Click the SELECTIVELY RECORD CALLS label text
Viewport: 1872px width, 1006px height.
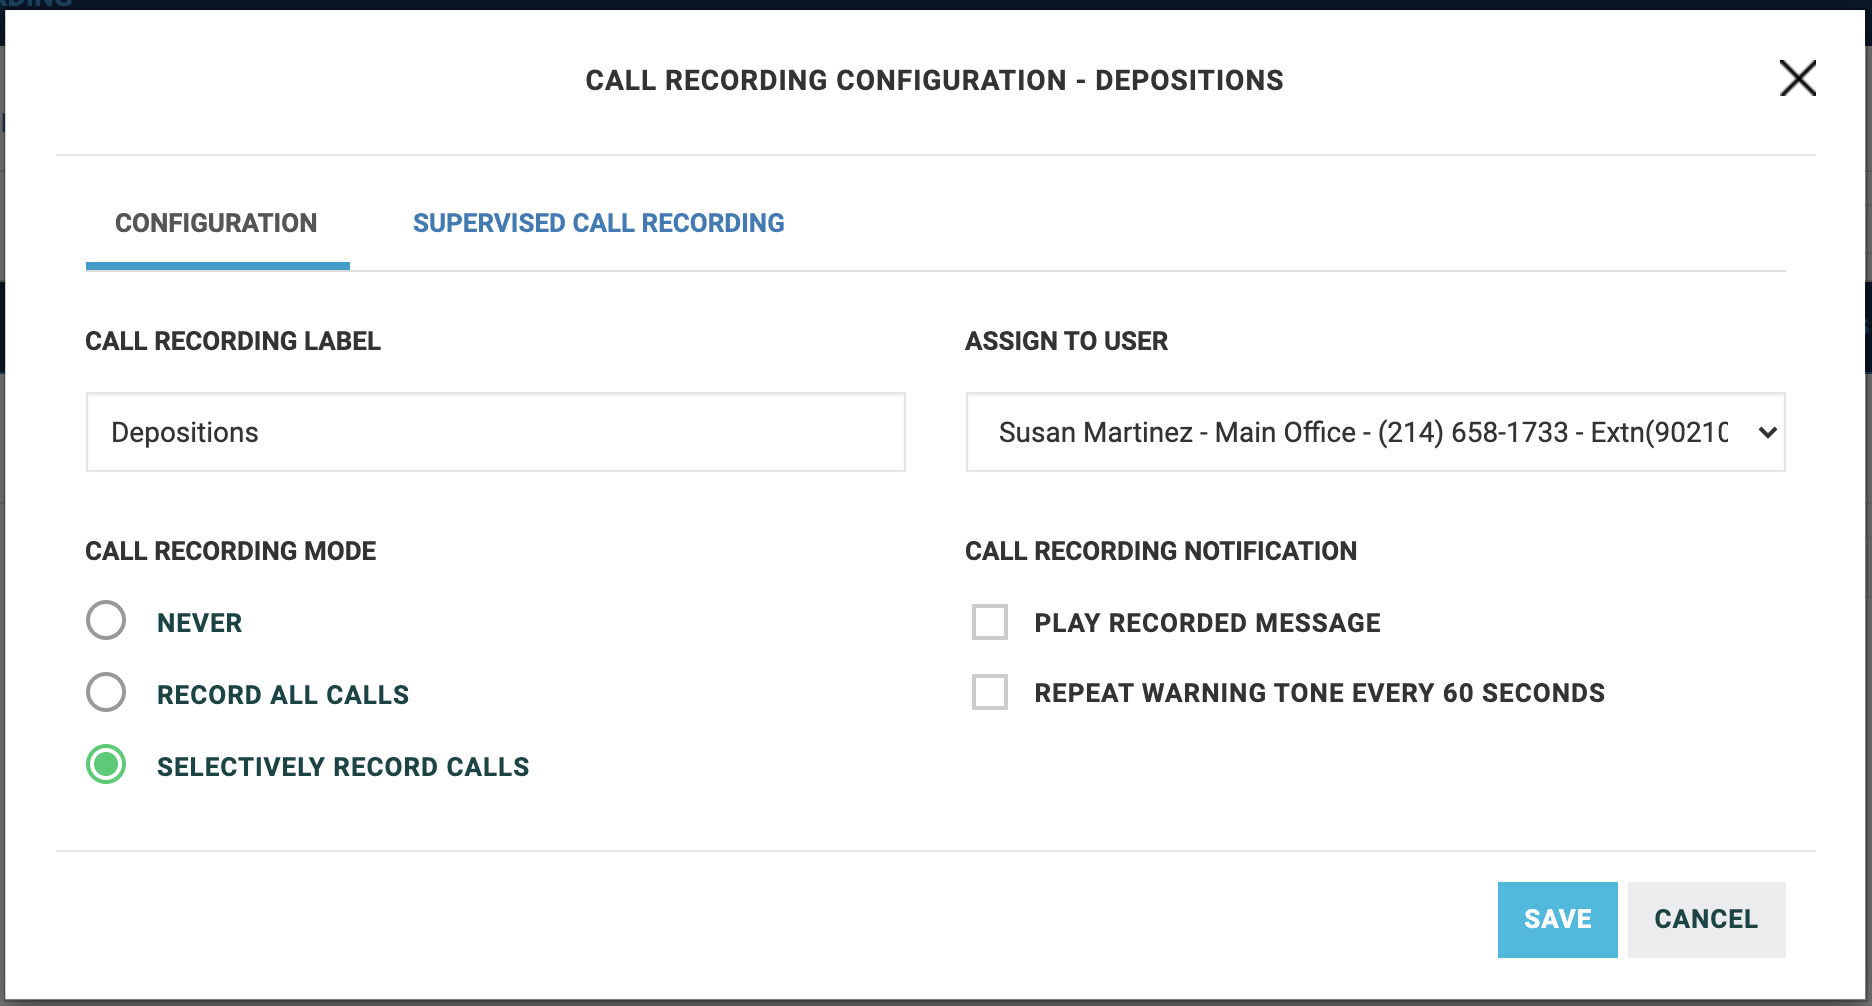[x=343, y=767]
